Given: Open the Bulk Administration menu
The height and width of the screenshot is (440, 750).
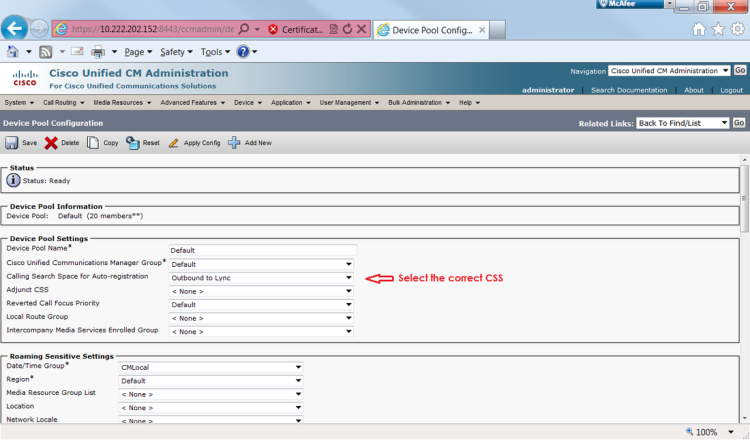Looking at the screenshot, I should (419, 102).
